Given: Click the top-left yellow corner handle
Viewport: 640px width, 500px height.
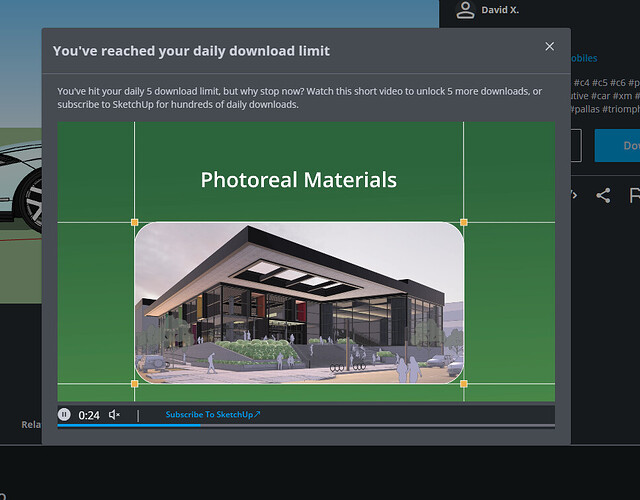Looking at the screenshot, I should pyautogui.click(x=135, y=222).
